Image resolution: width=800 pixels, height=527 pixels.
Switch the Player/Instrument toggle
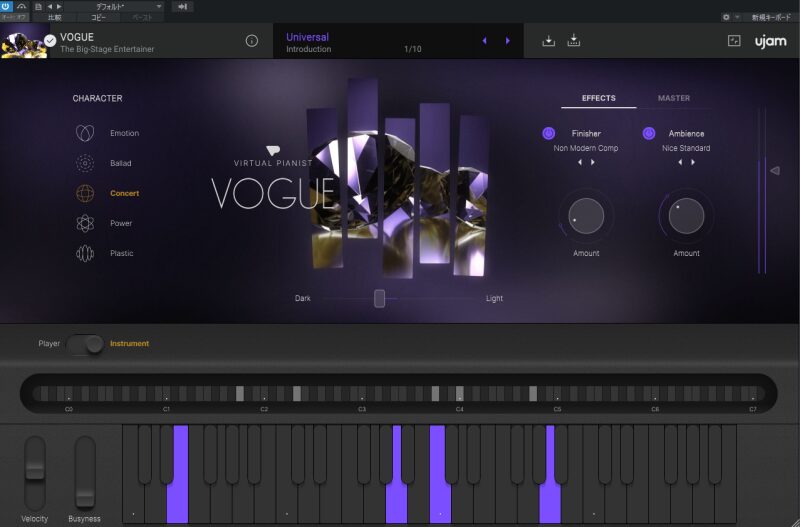86,344
